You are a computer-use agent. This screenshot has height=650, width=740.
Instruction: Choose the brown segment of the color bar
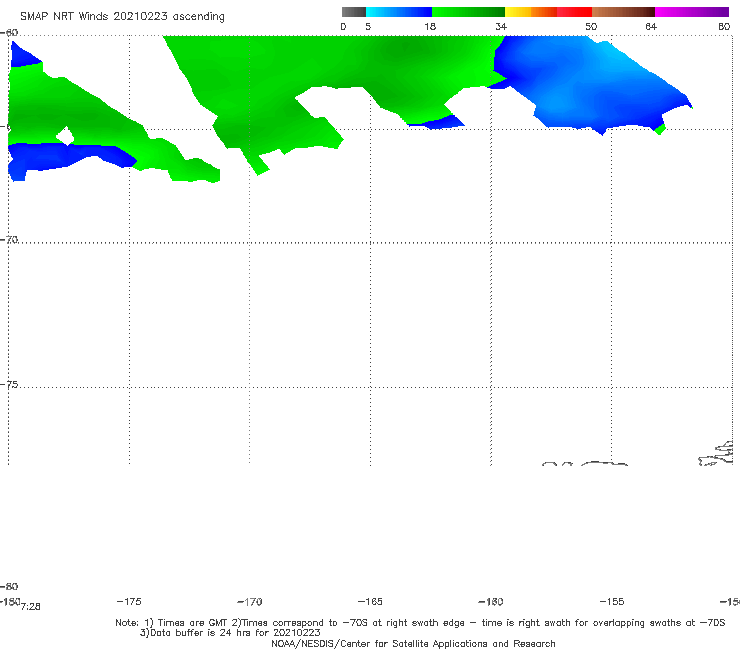click(x=623, y=12)
